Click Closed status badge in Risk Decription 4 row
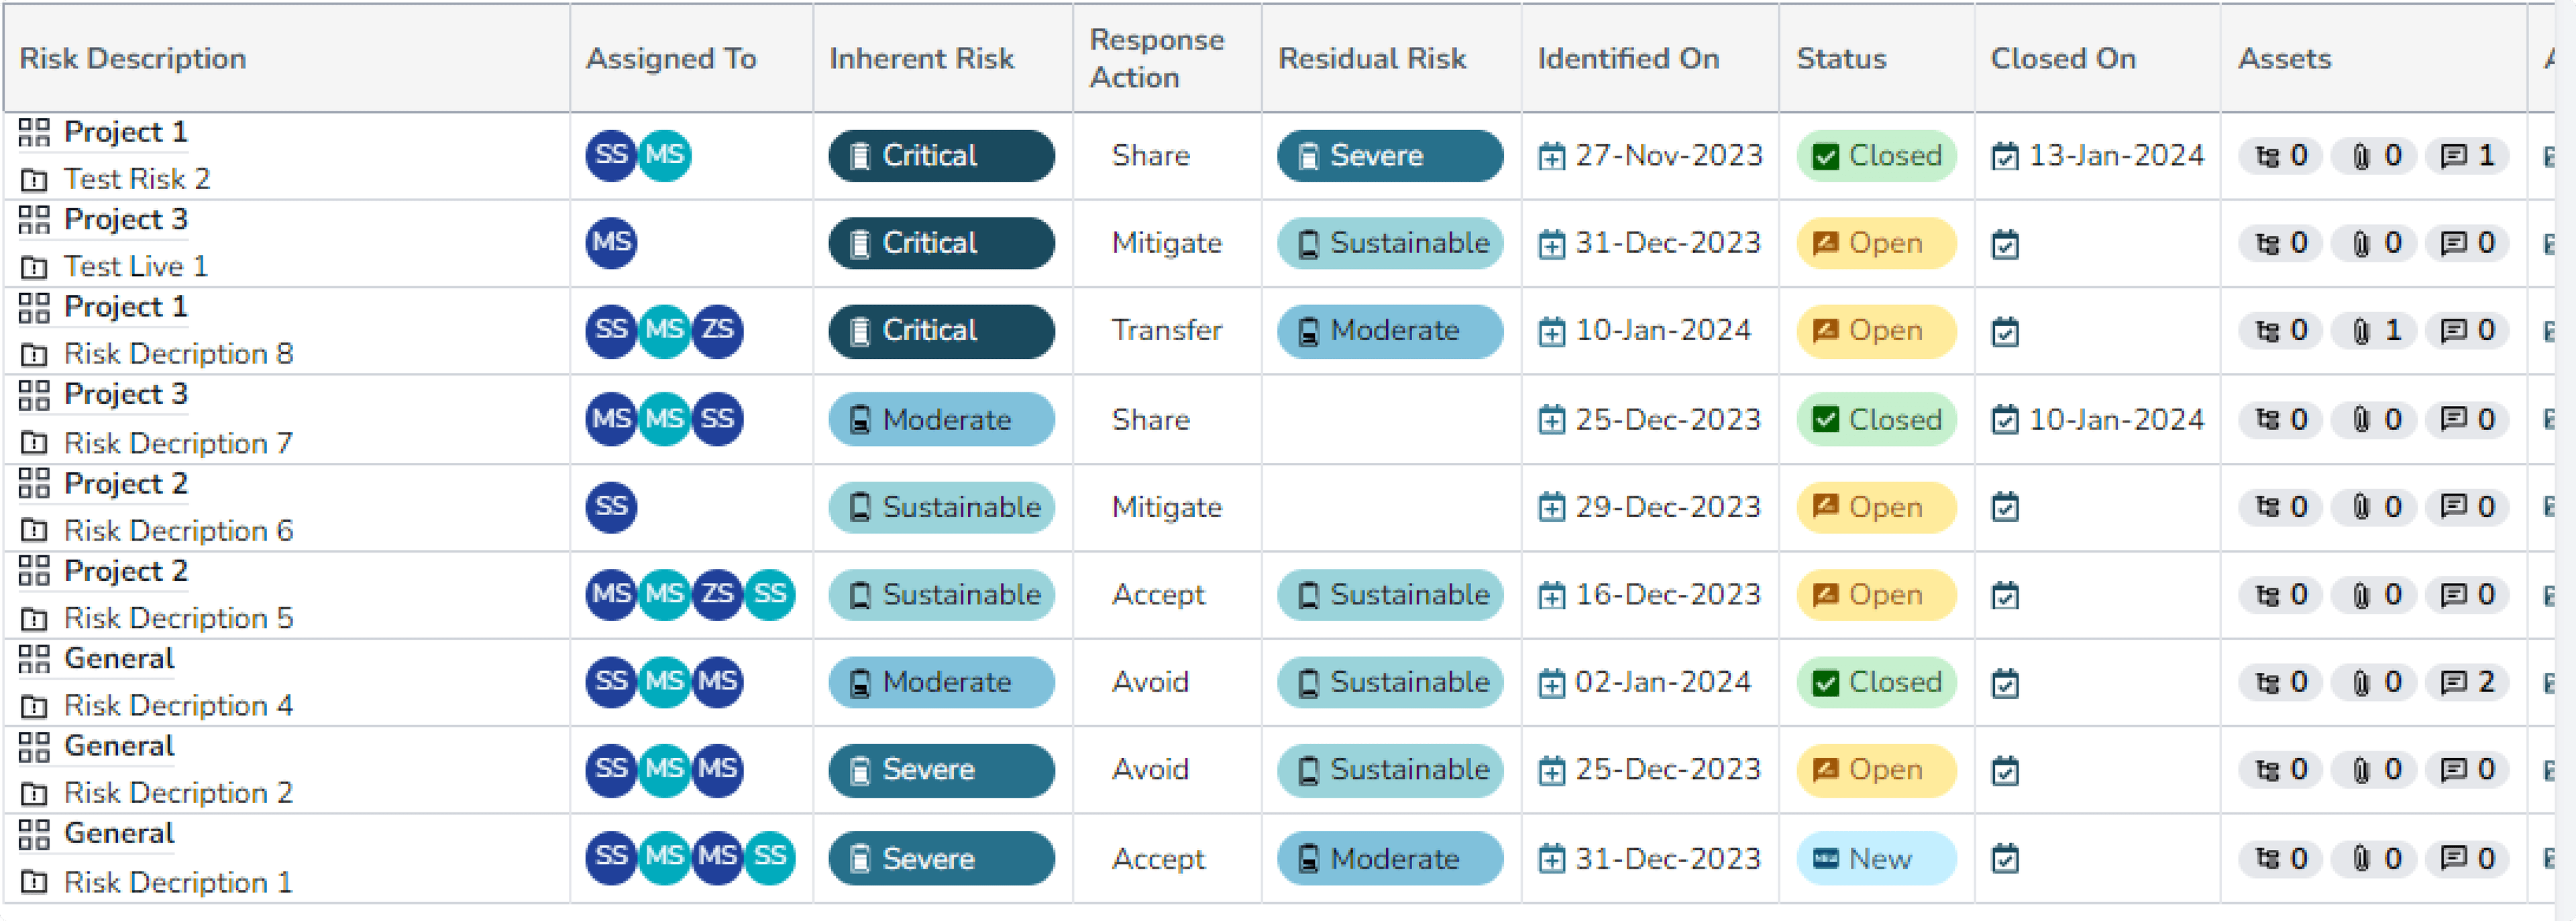Screen dimensions: 2576x921 (x=1876, y=683)
